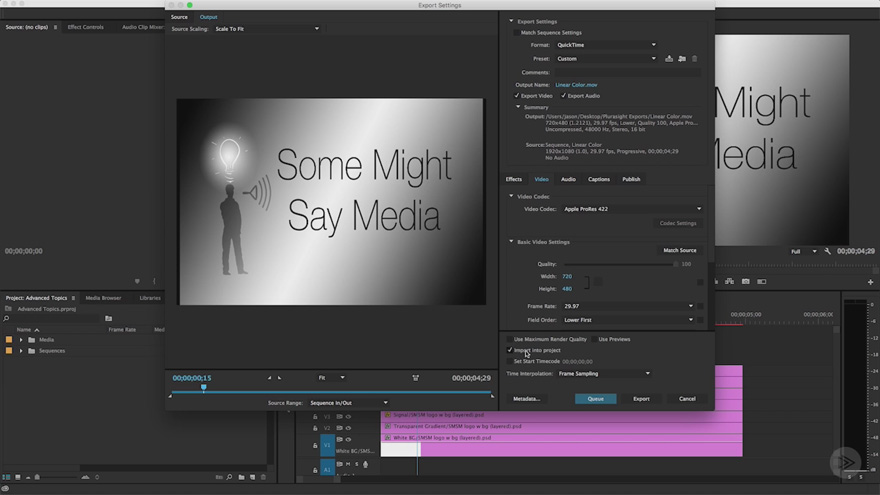Viewport: 880px width, 495px height.
Task: Toggle V3 track eye visibility
Action: pyautogui.click(x=349, y=416)
